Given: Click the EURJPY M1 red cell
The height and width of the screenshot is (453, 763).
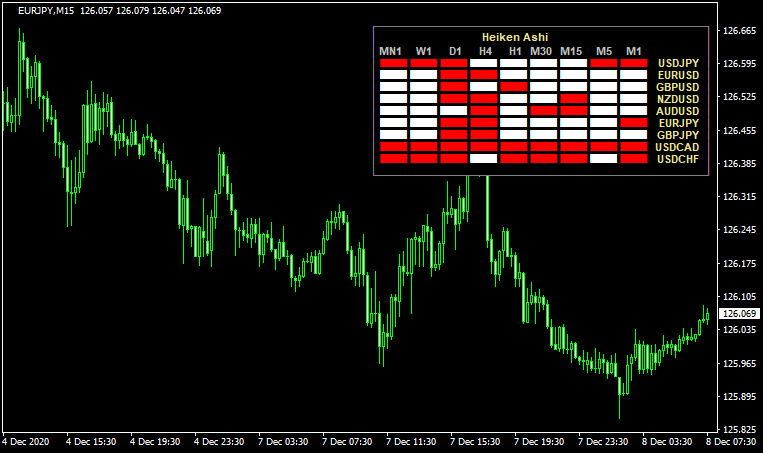Looking at the screenshot, I should (634, 123).
